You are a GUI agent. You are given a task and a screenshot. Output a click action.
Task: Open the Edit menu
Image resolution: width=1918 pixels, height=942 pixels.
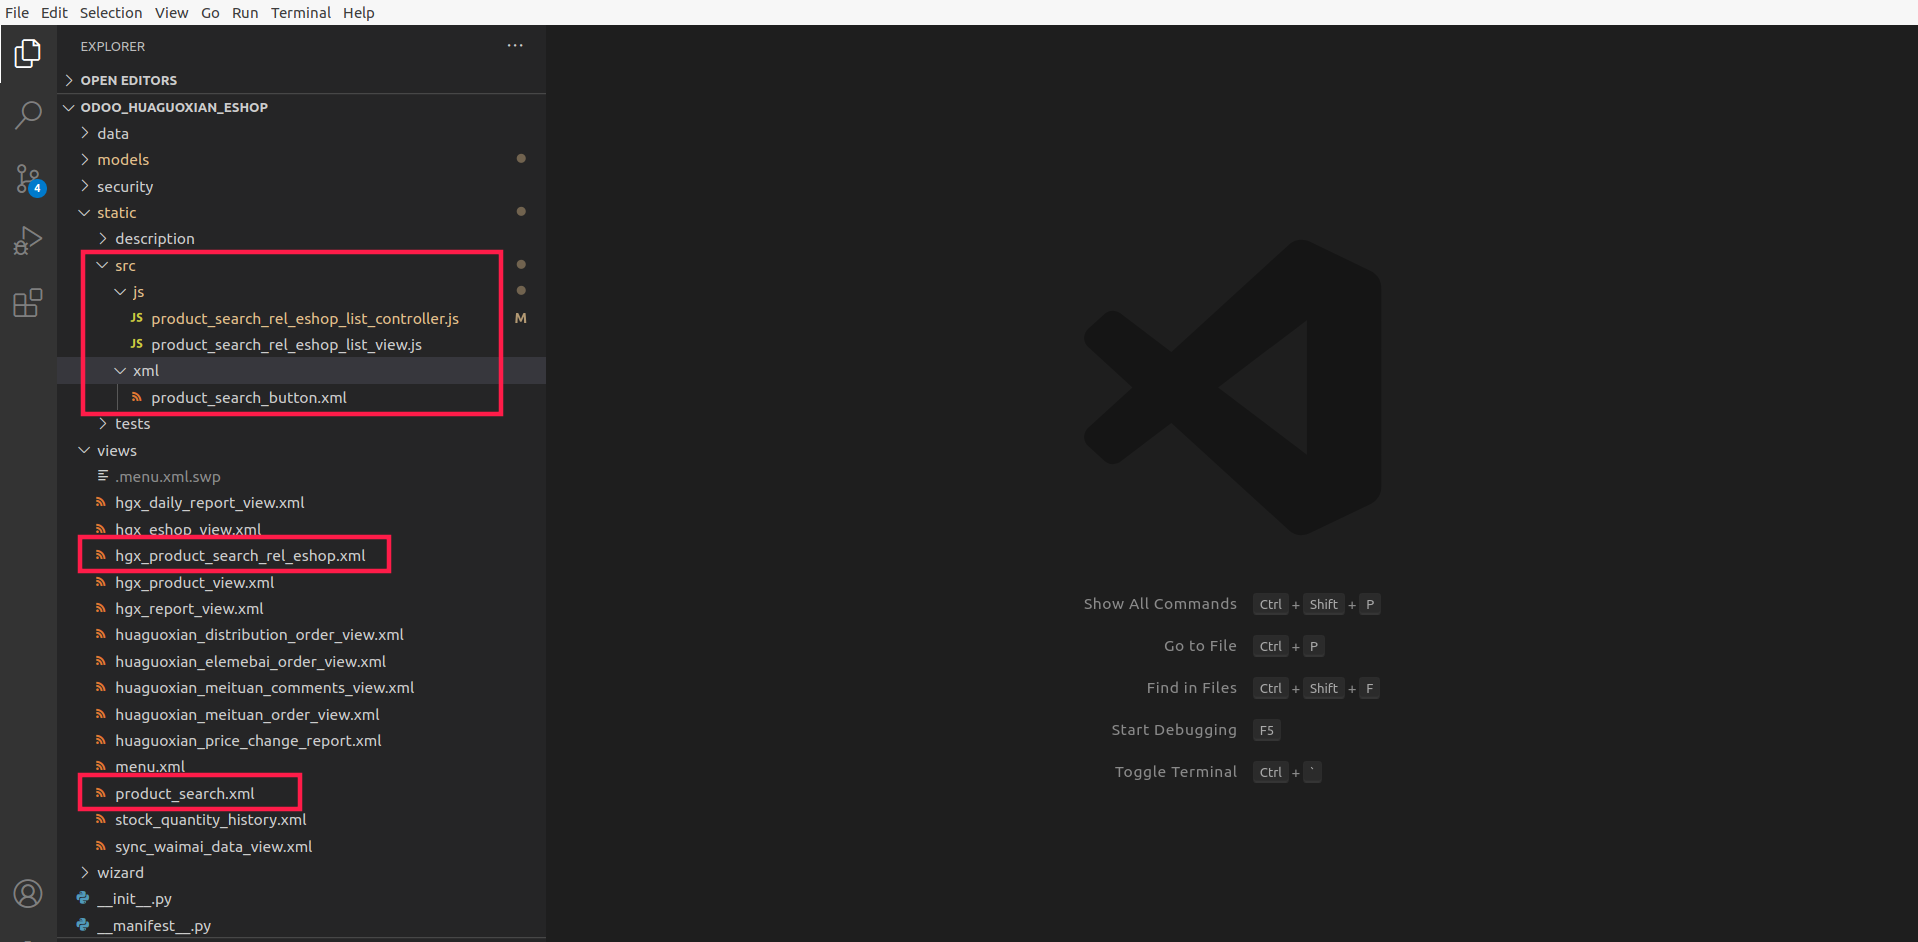coord(54,12)
